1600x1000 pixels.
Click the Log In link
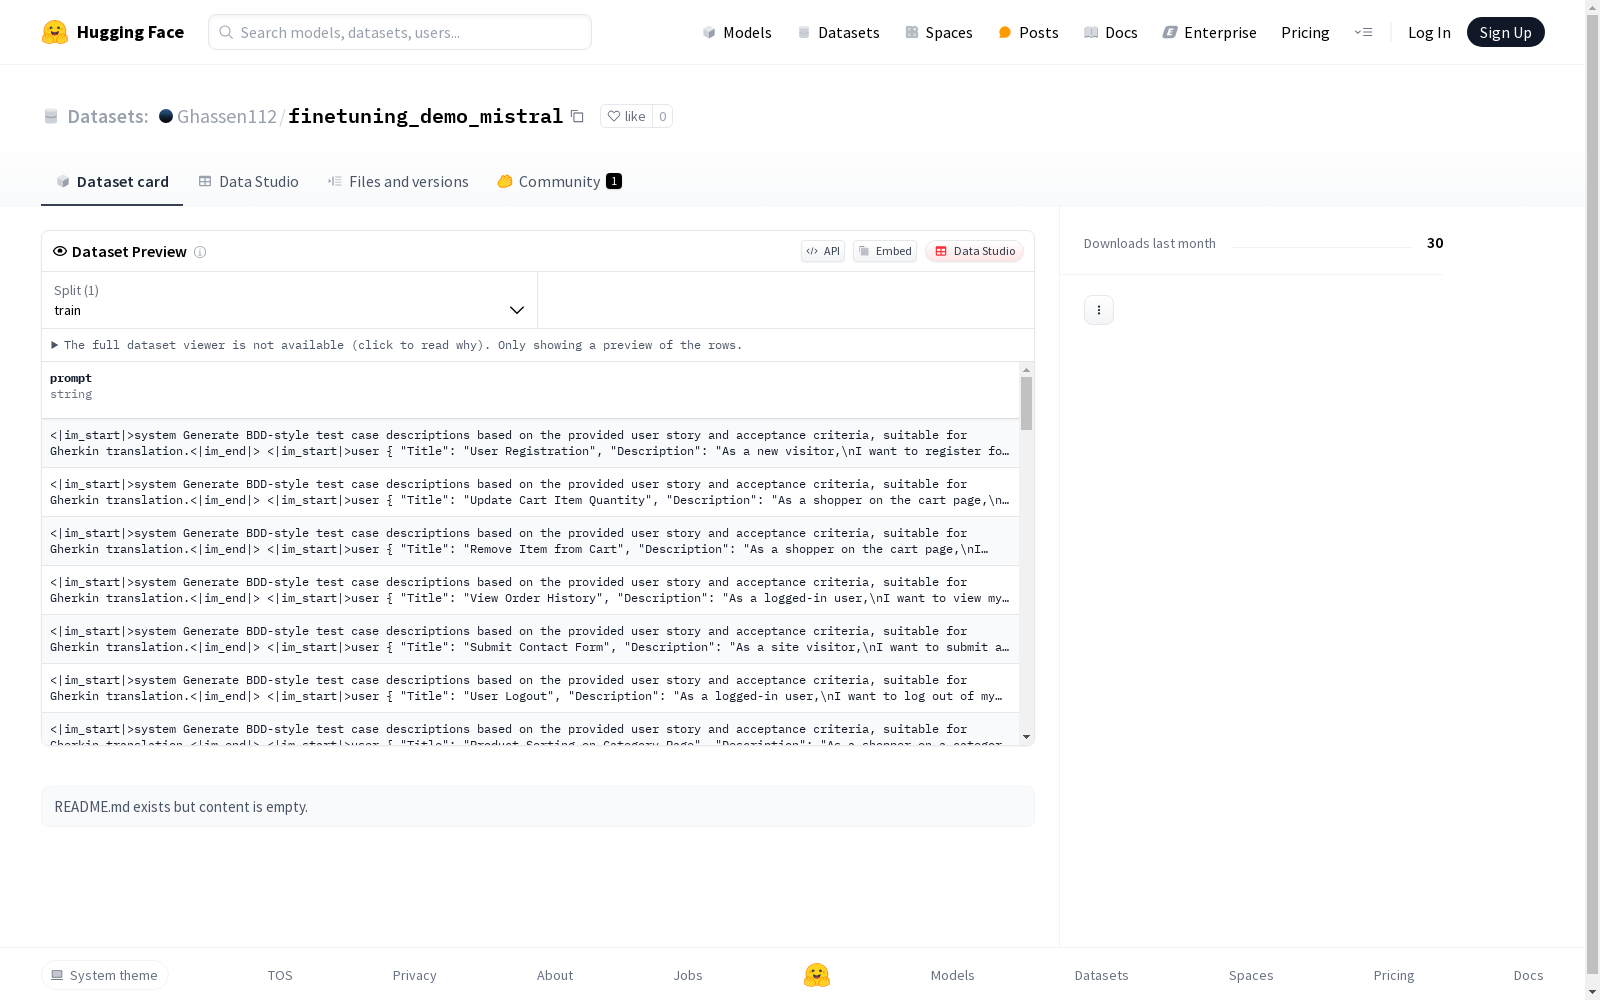[1429, 32]
